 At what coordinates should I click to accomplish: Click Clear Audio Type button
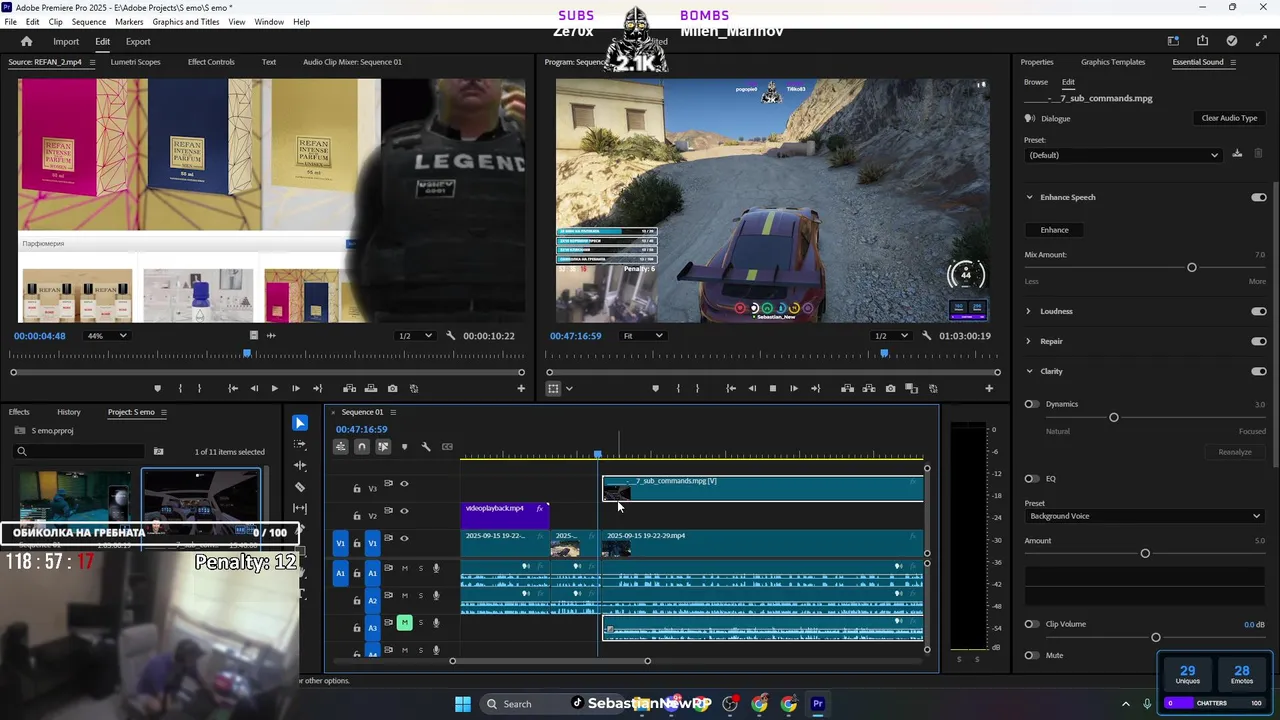1229,118
